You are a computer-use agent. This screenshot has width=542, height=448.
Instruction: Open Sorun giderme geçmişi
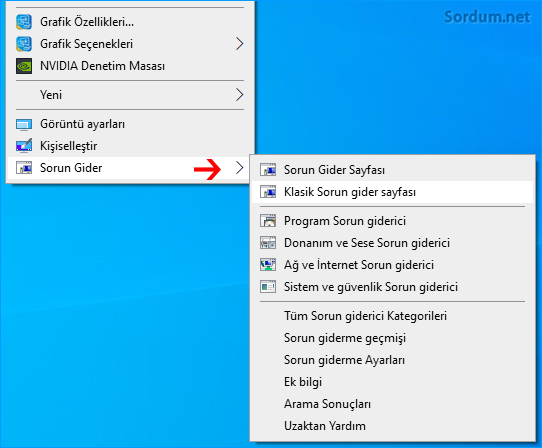392,338
